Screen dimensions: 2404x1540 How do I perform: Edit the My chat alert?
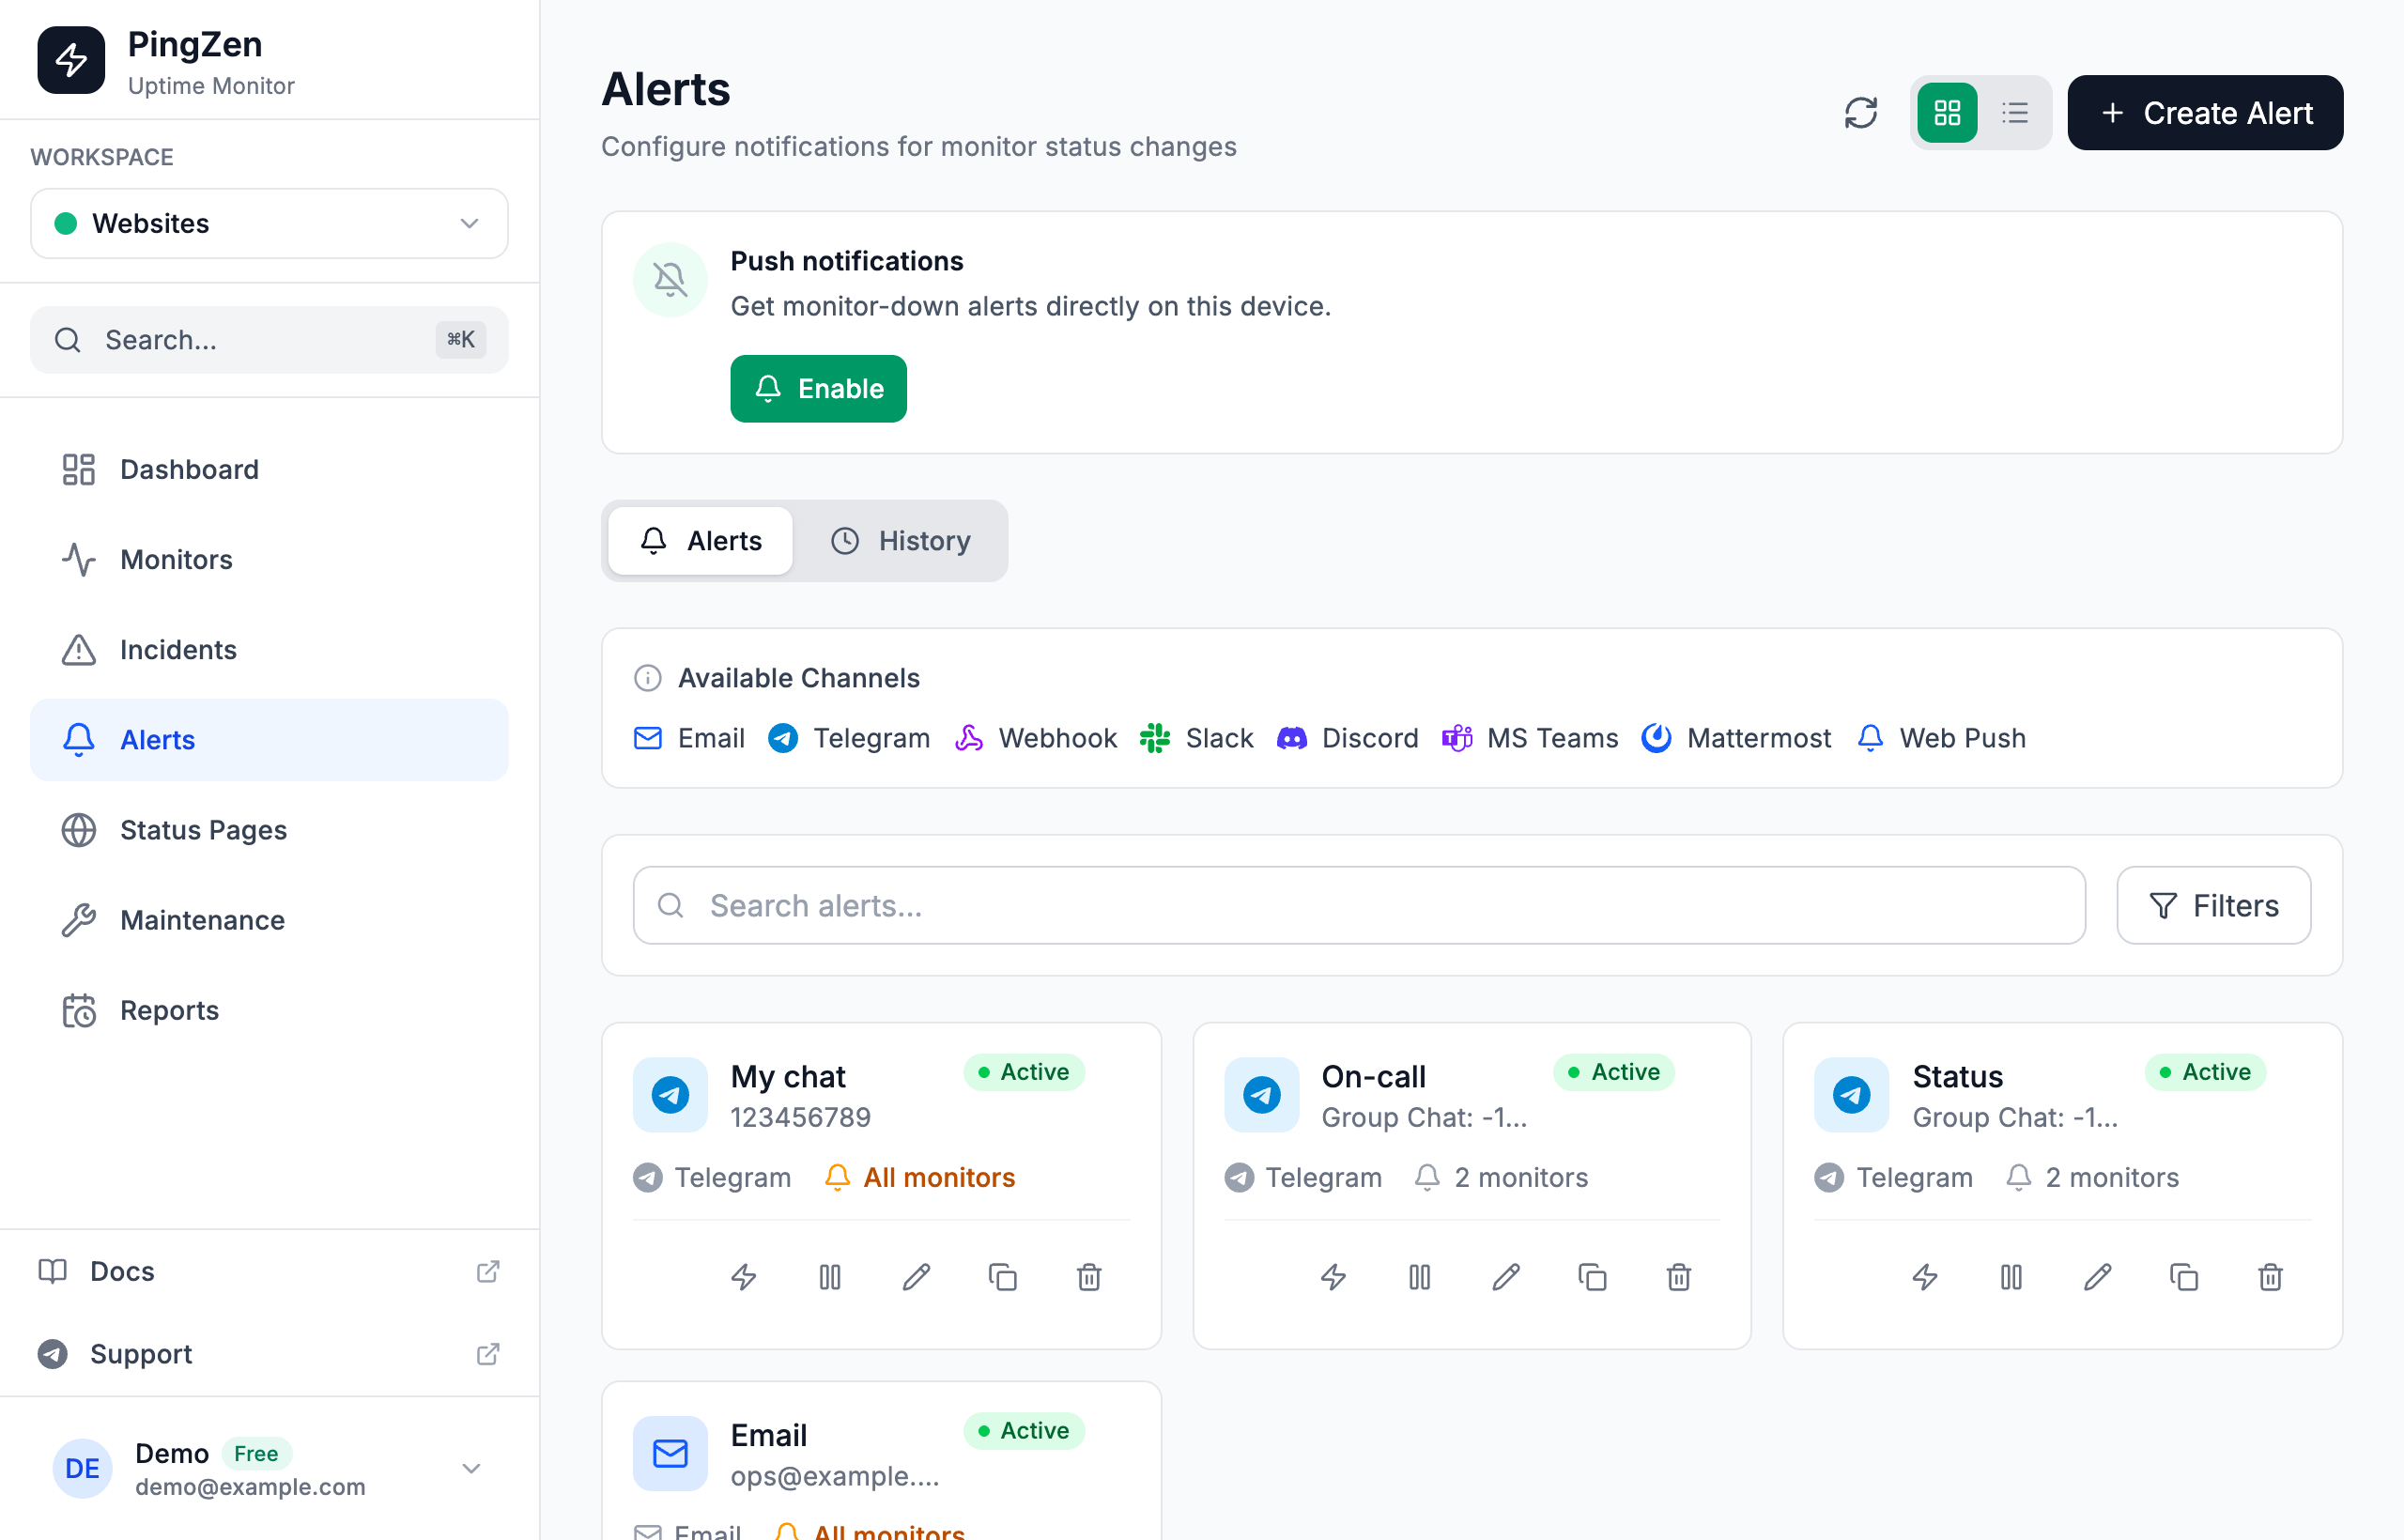pyautogui.click(x=916, y=1276)
